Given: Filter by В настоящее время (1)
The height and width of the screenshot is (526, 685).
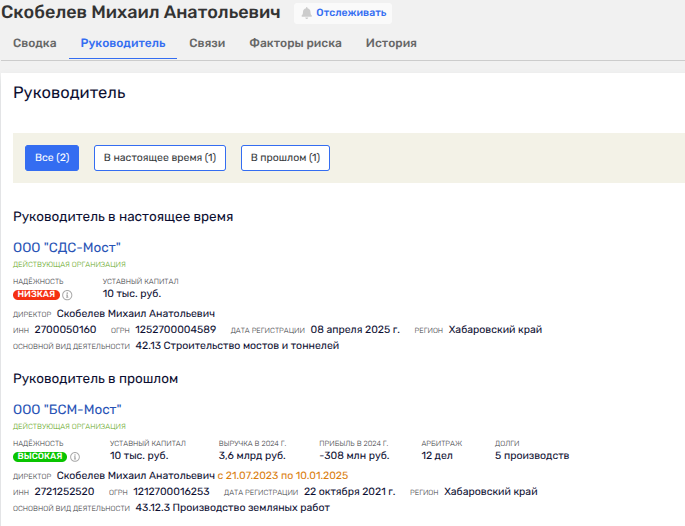Looking at the screenshot, I should 160,158.
